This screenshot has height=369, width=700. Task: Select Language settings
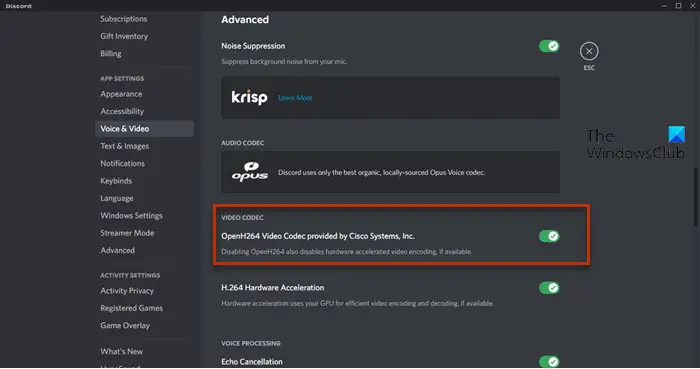117,198
